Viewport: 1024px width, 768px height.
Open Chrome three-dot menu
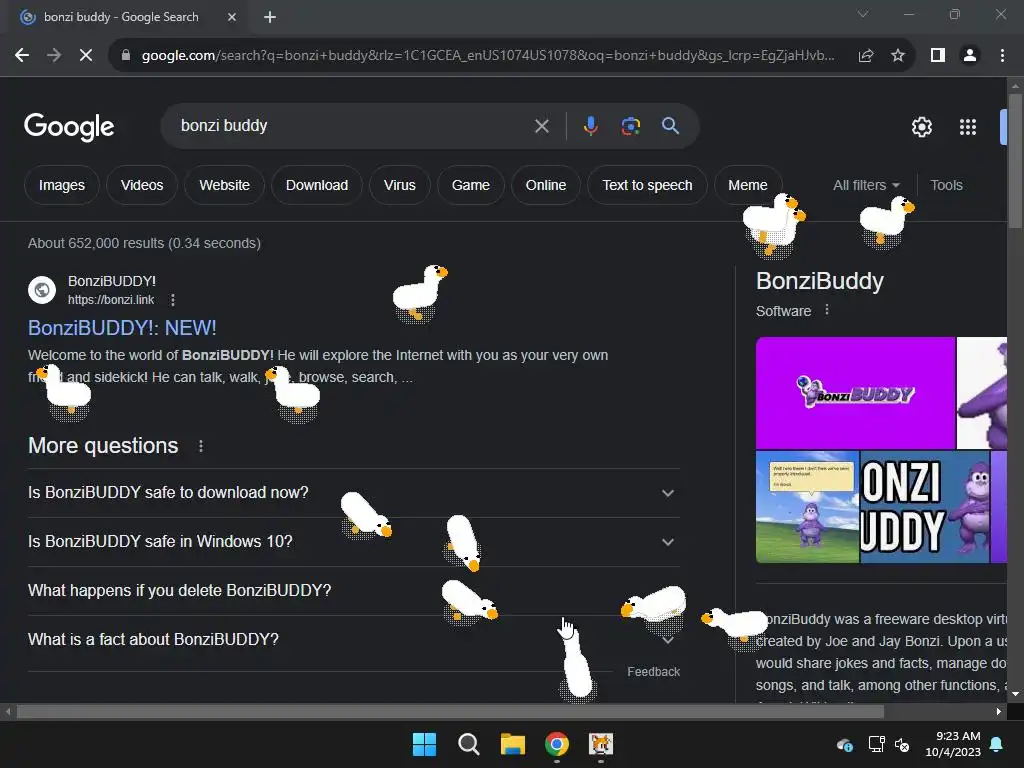[1002, 56]
